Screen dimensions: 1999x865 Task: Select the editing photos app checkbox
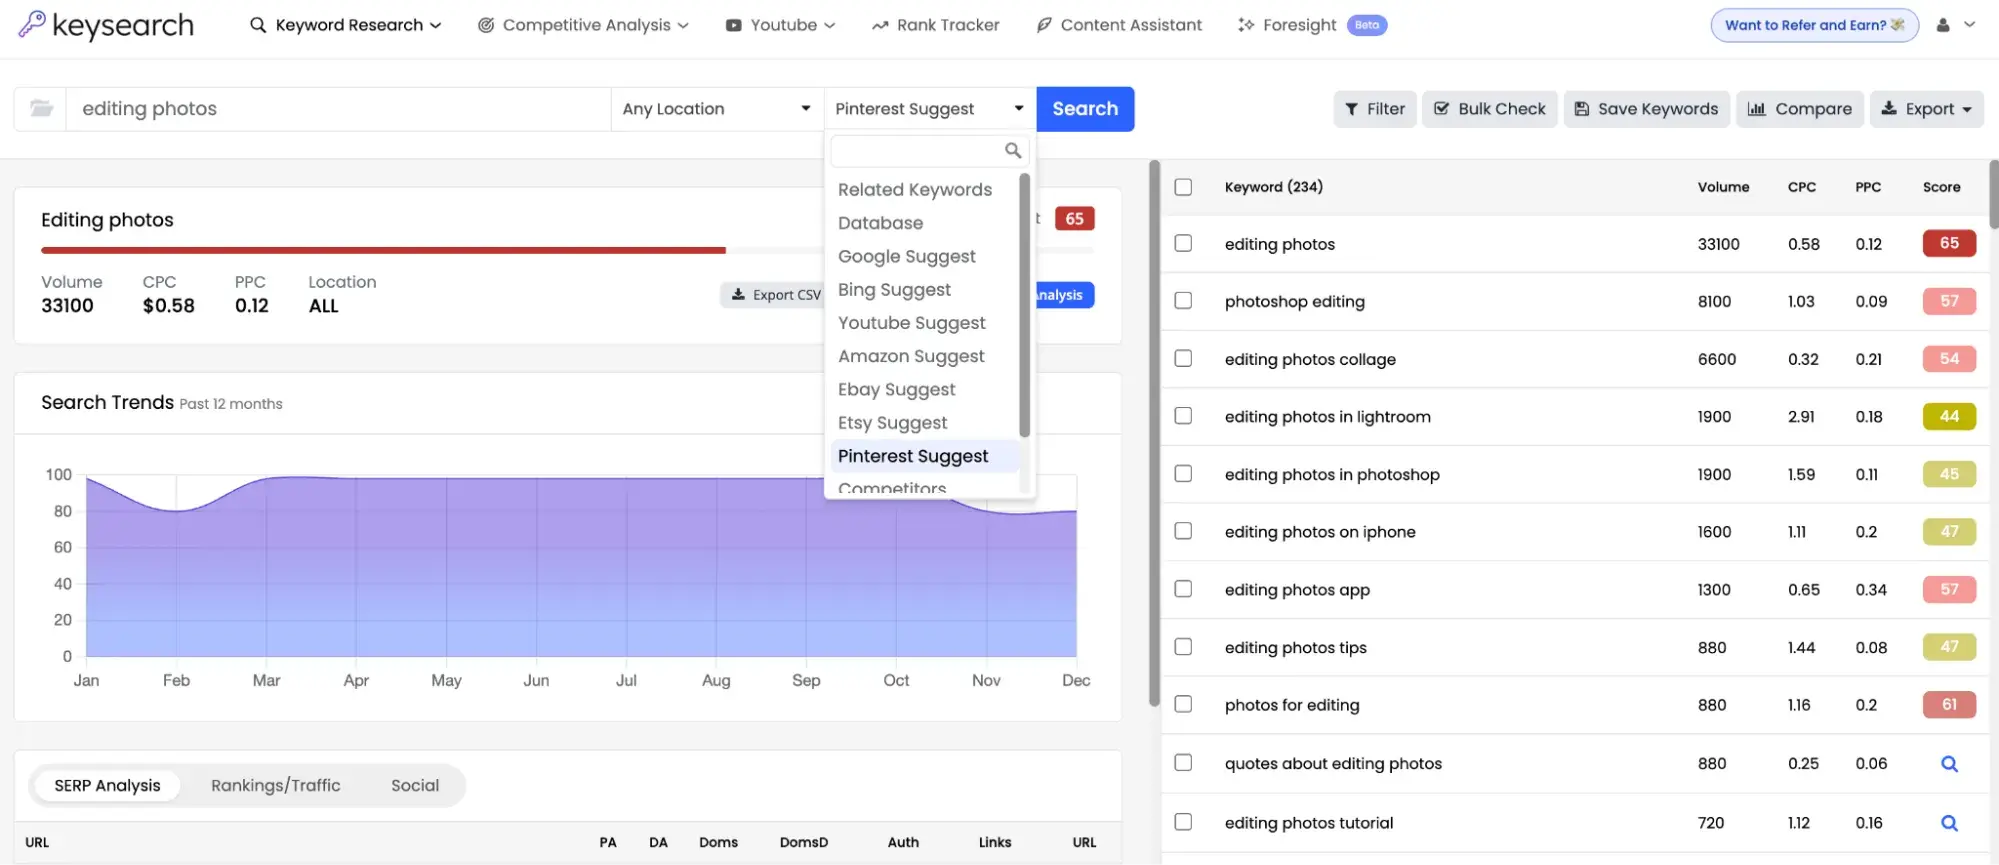(1183, 589)
